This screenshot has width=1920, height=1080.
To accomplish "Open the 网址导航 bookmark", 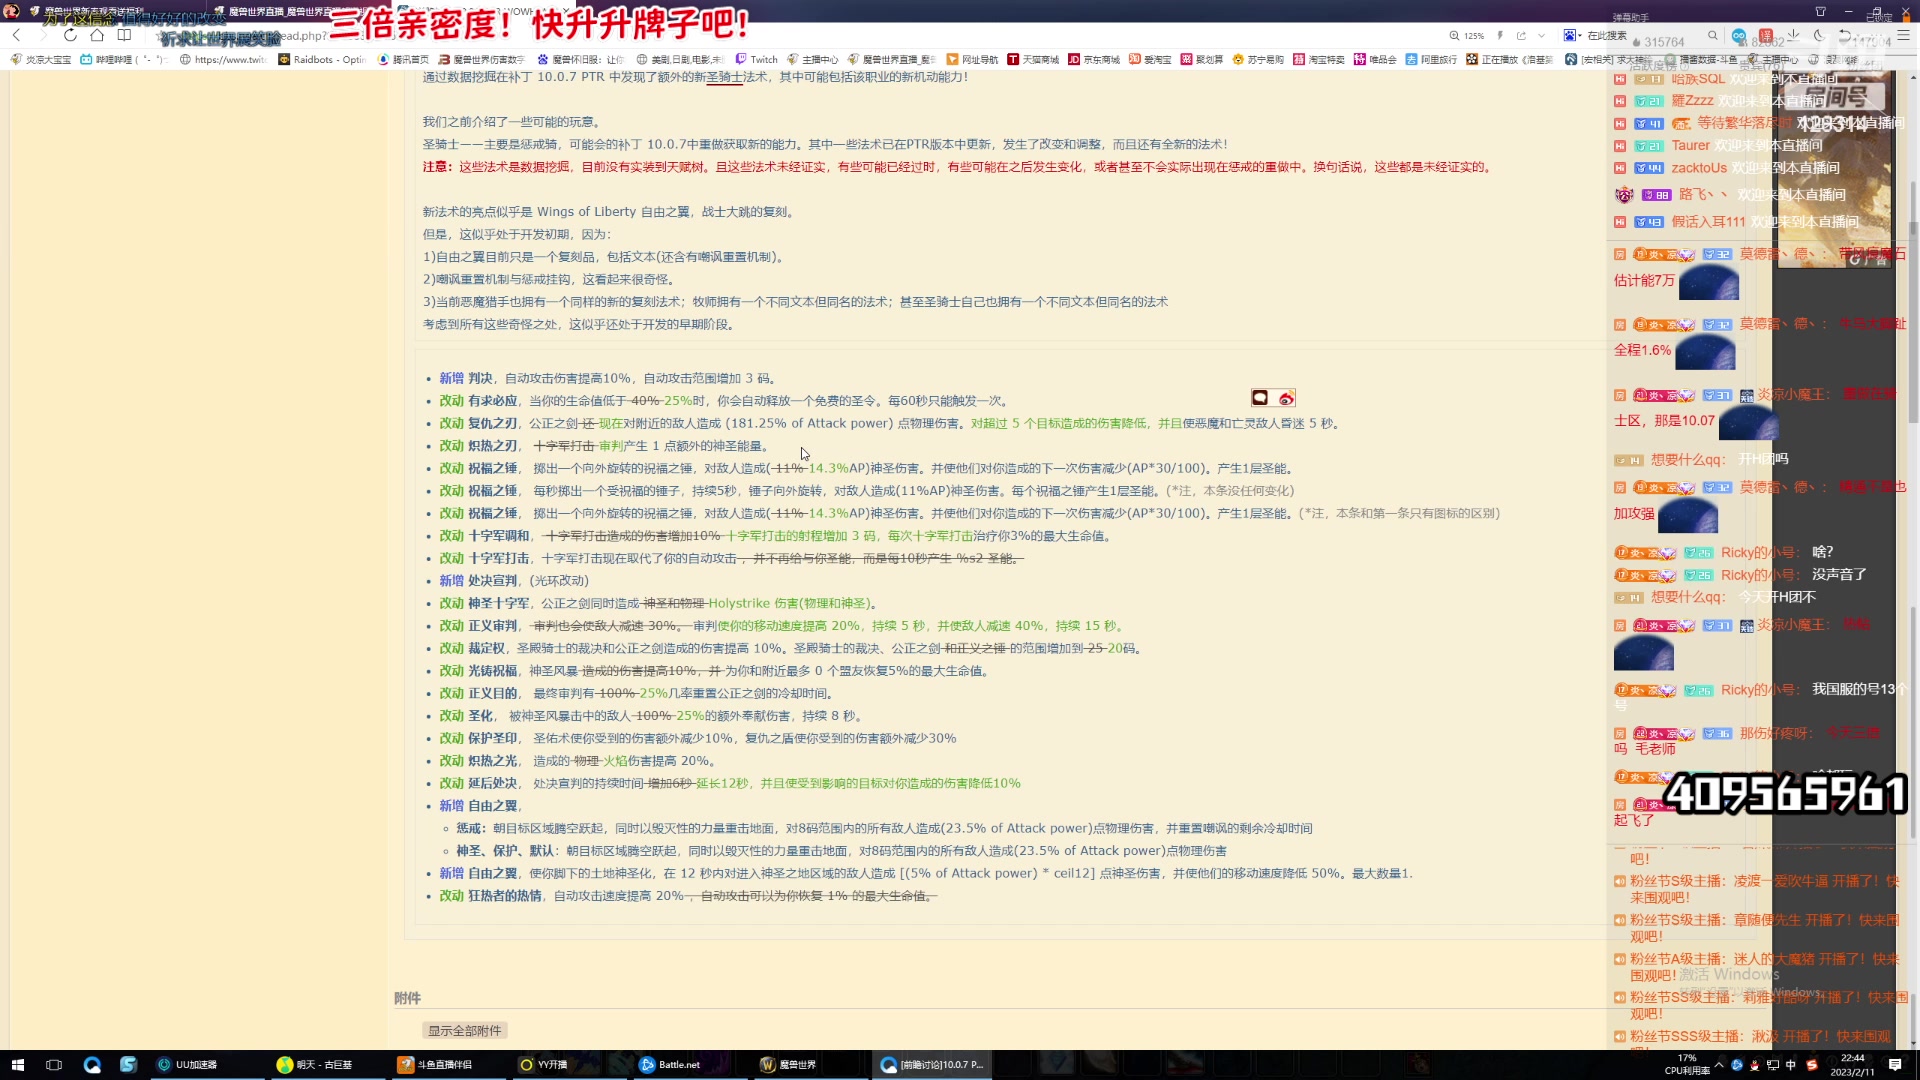I will click(x=972, y=59).
